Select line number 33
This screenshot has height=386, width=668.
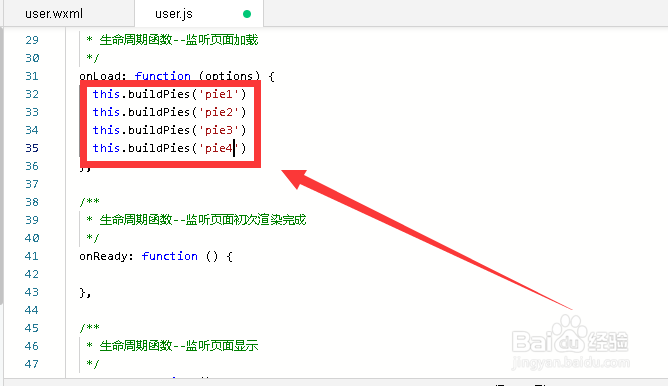[x=32, y=112]
